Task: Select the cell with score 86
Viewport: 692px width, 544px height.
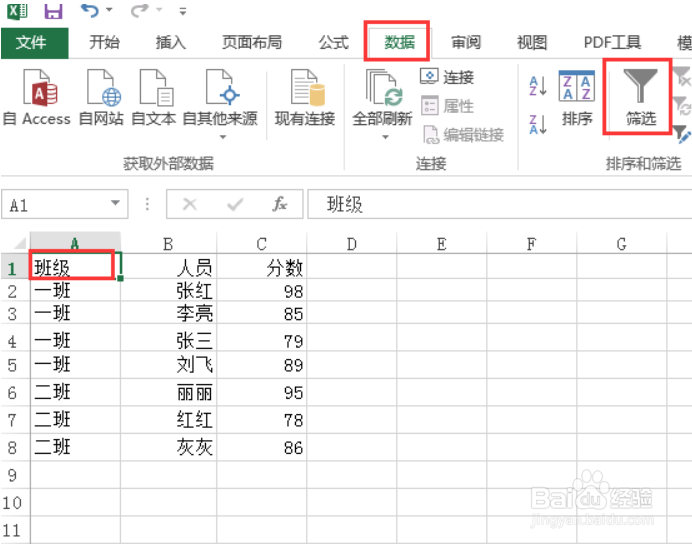Action: tap(262, 447)
